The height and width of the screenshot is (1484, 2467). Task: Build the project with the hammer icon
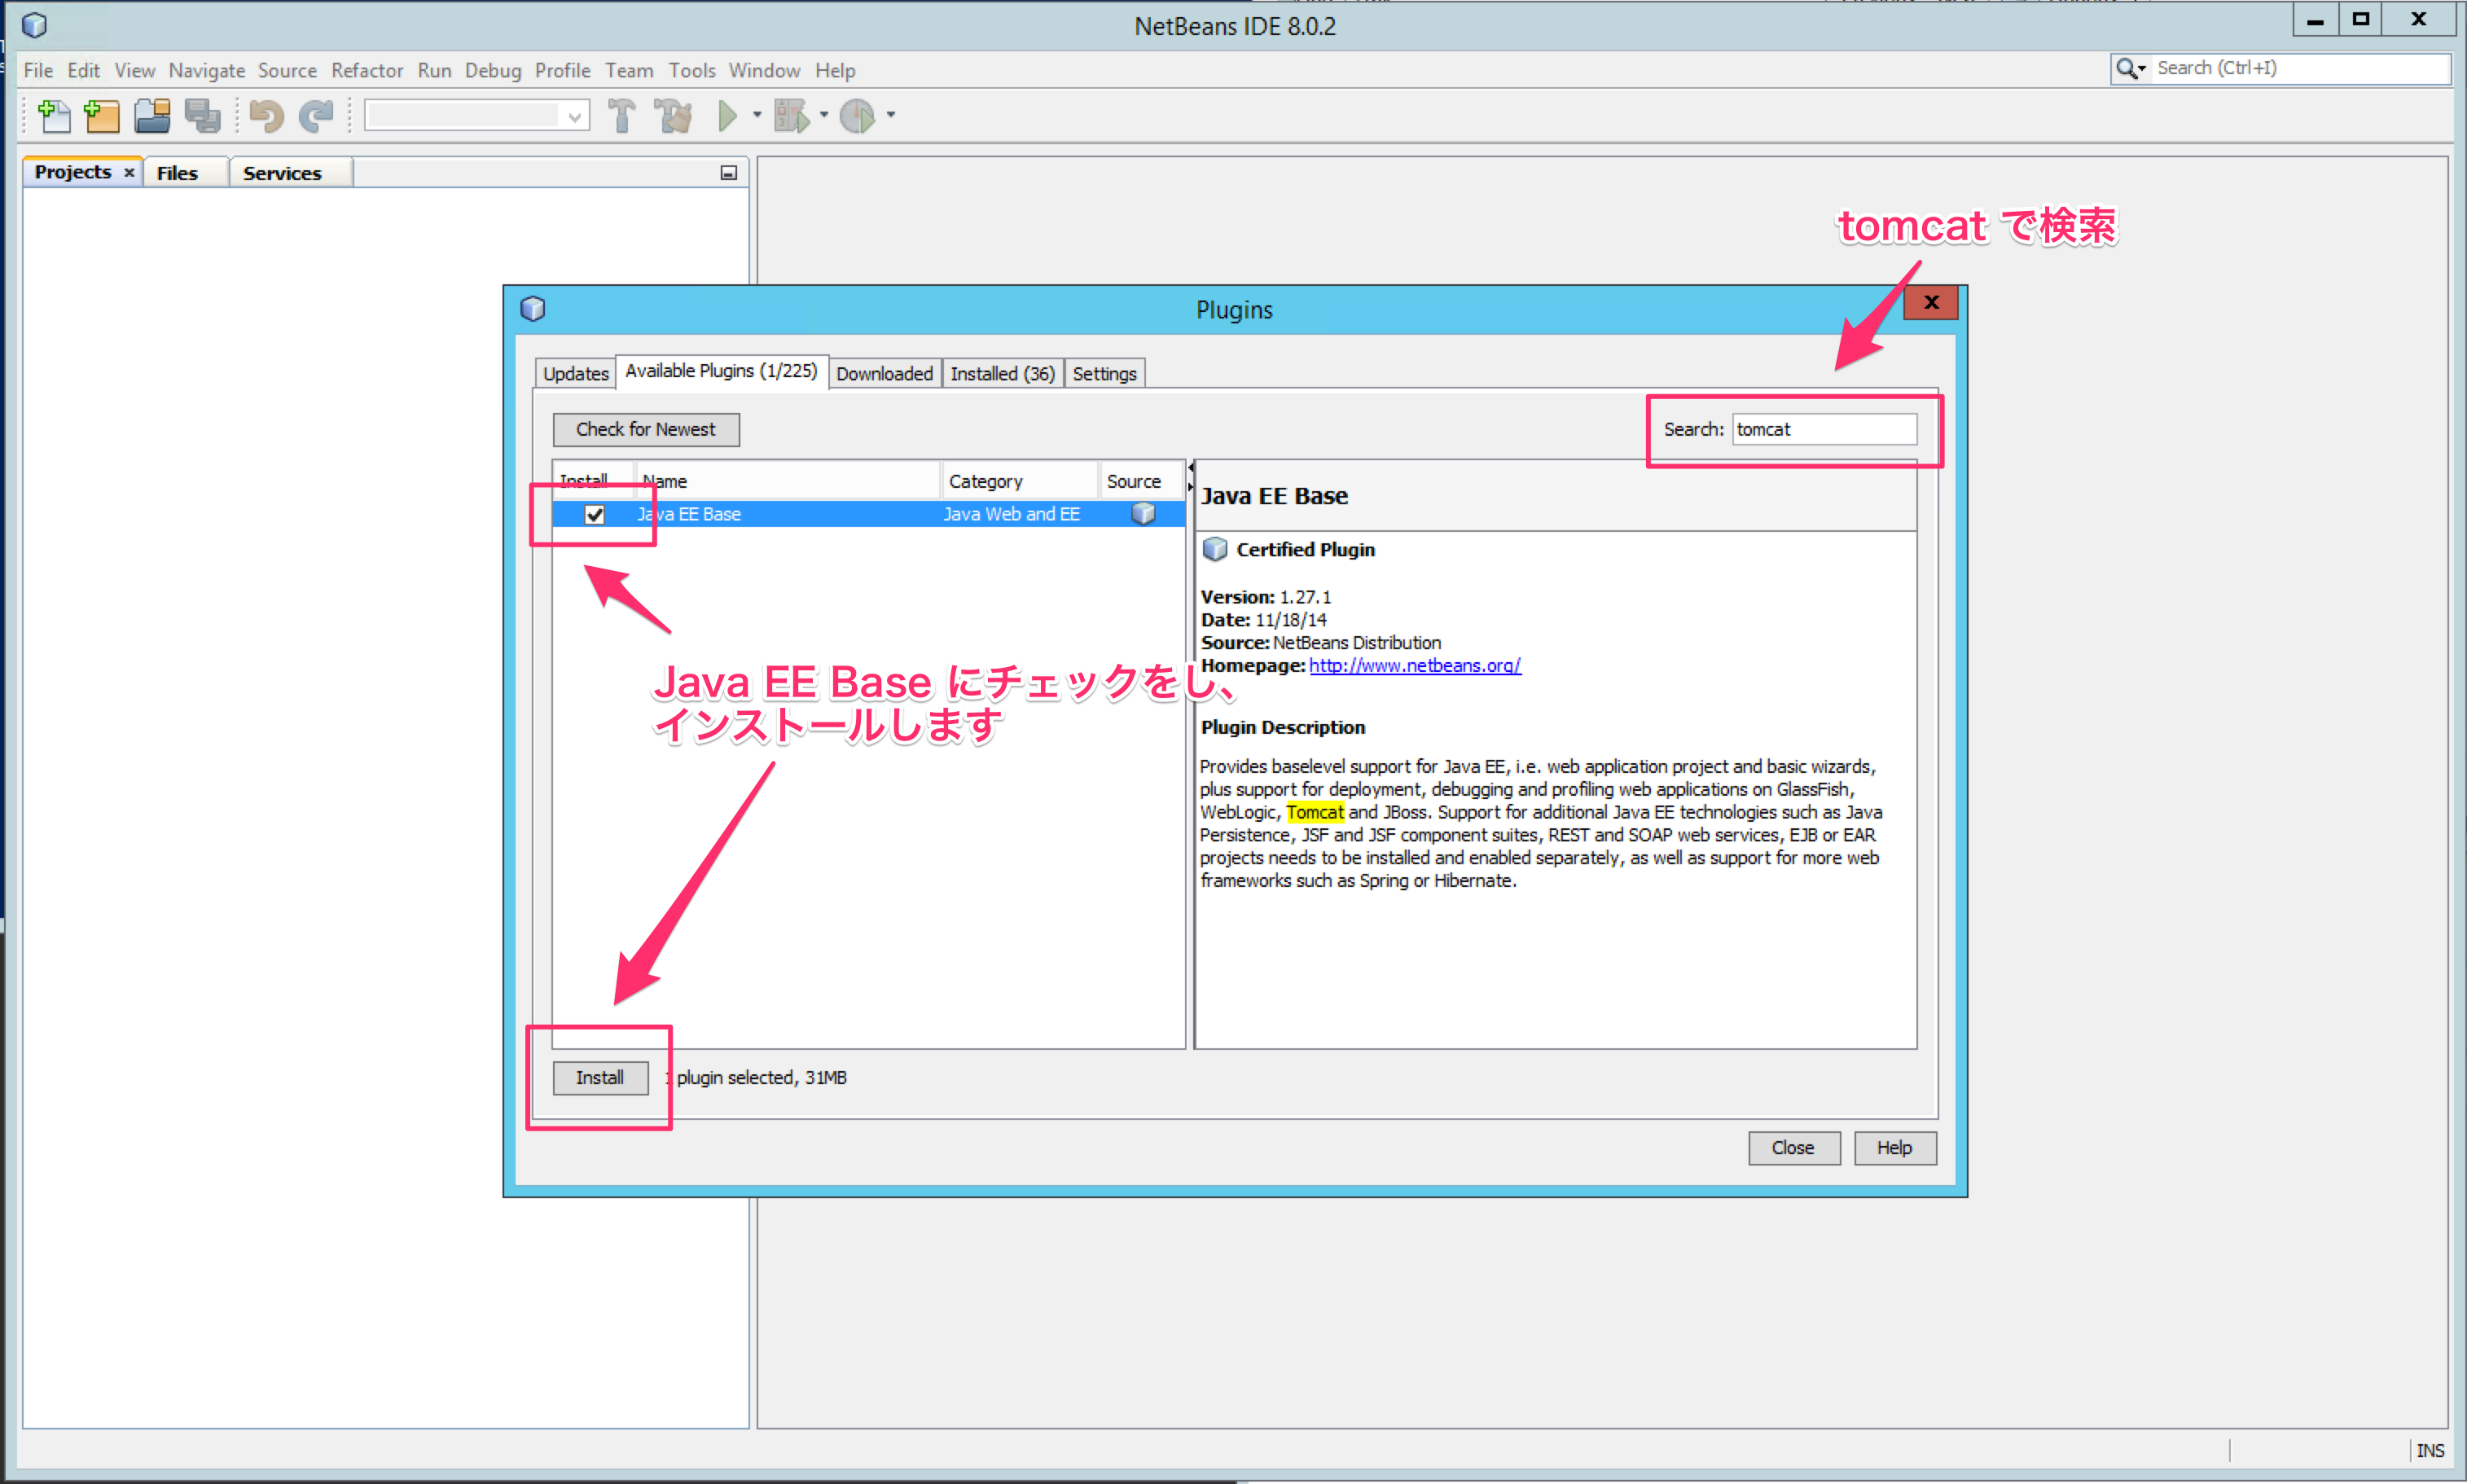point(622,116)
